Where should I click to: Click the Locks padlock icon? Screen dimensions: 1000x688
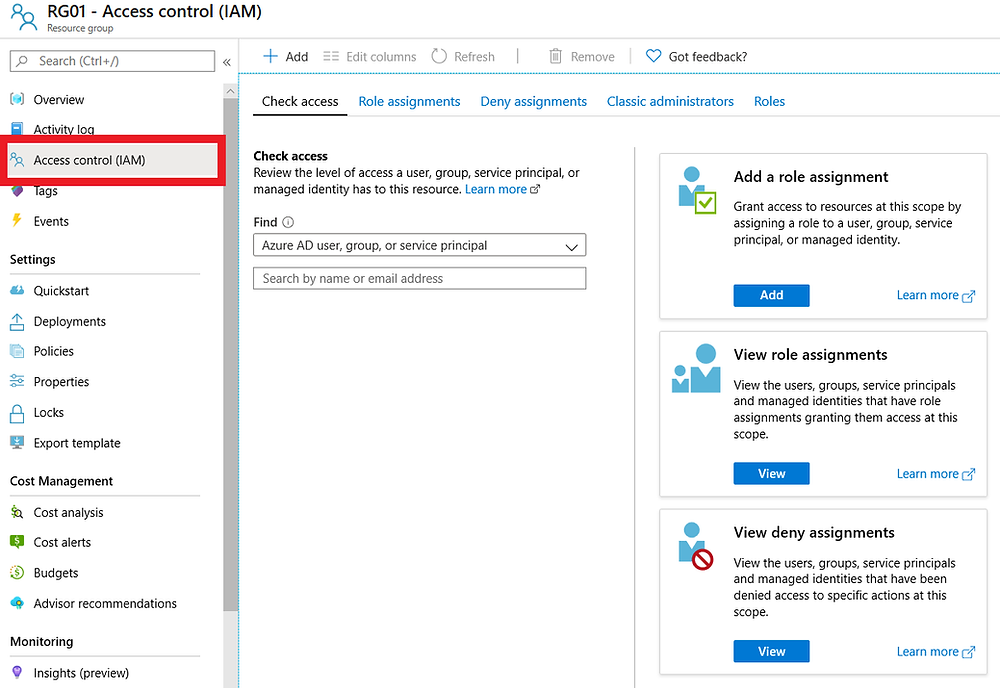click(17, 413)
